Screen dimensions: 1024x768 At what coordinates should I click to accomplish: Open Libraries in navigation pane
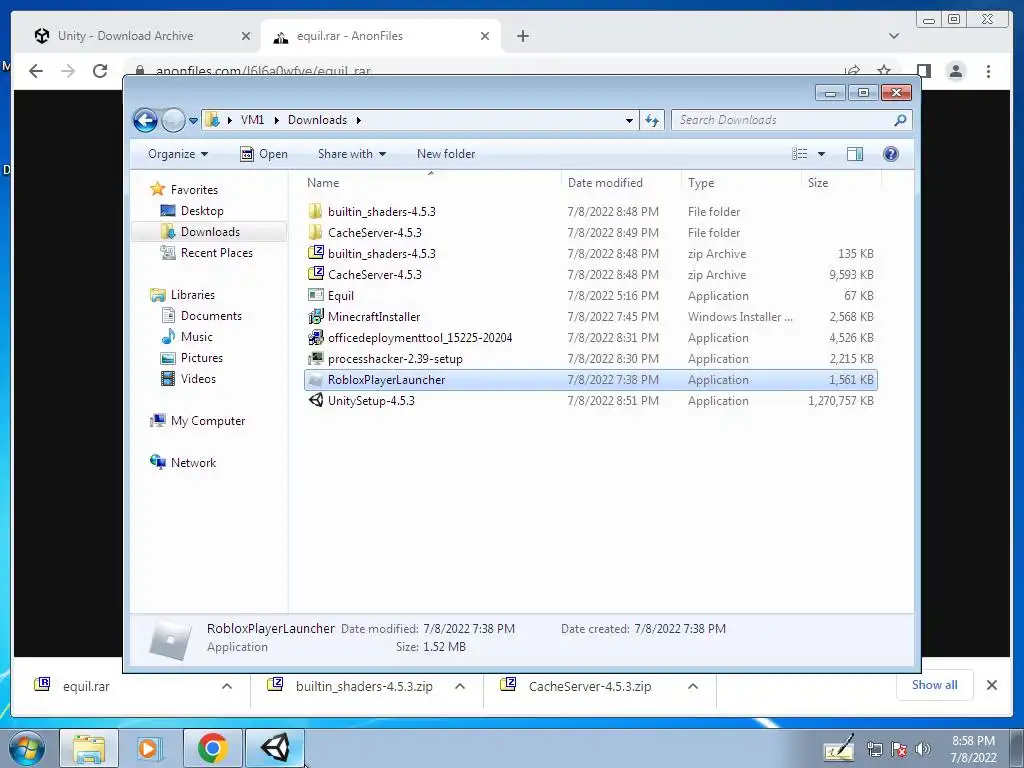(193, 295)
